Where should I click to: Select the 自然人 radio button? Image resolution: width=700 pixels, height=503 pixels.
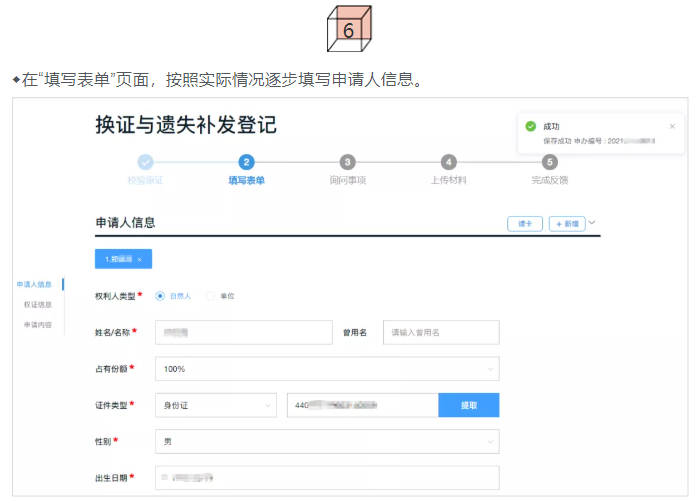pos(160,296)
